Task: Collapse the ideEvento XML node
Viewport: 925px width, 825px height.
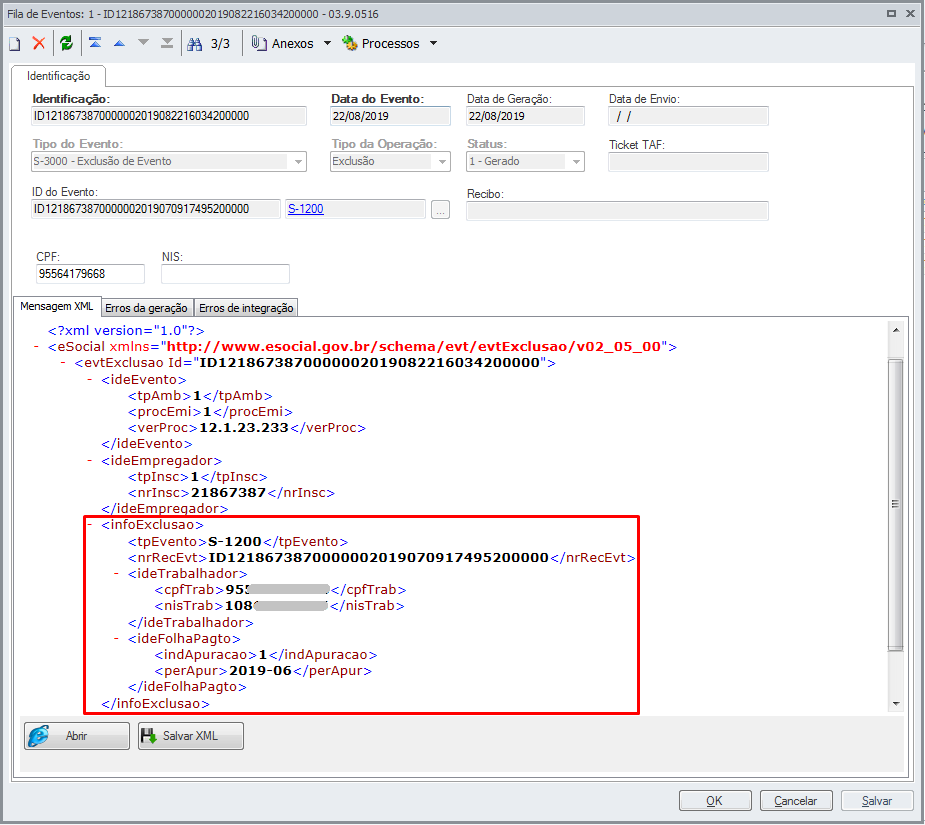Action: (89, 379)
